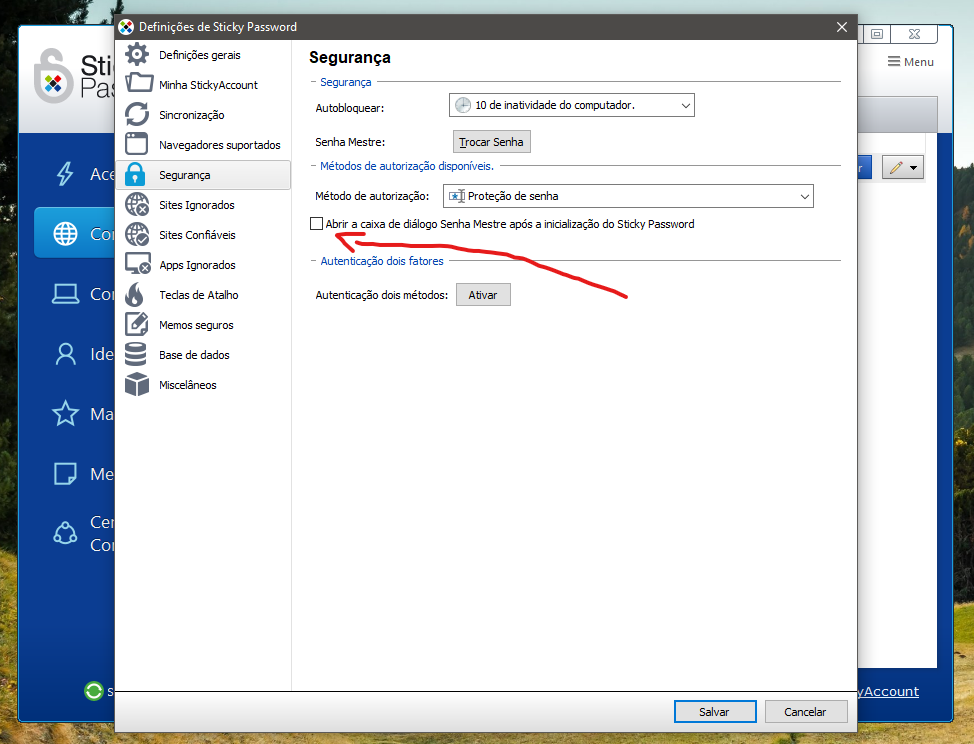Click the sync arrows icon for Sincronização

pyautogui.click(x=137, y=114)
